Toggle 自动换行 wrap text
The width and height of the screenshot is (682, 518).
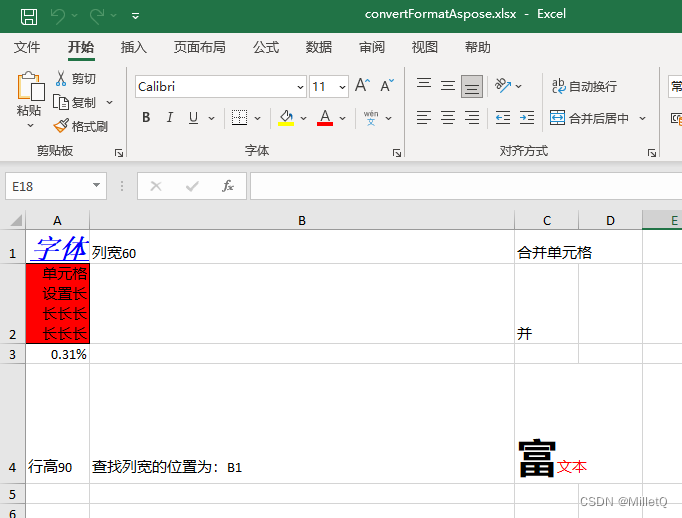click(584, 86)
